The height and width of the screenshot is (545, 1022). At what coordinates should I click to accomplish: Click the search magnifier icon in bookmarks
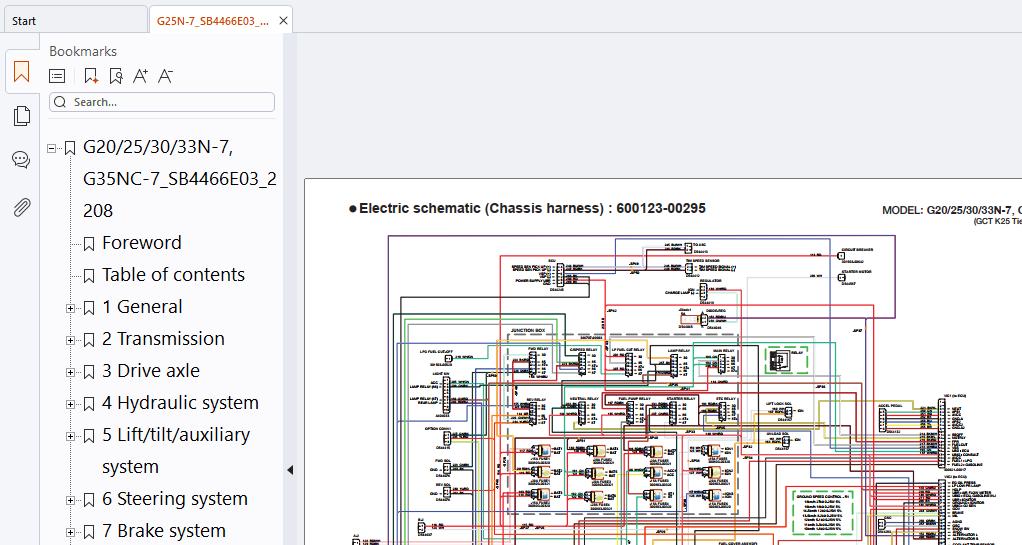pyautogui.click(x=61, y=102)
